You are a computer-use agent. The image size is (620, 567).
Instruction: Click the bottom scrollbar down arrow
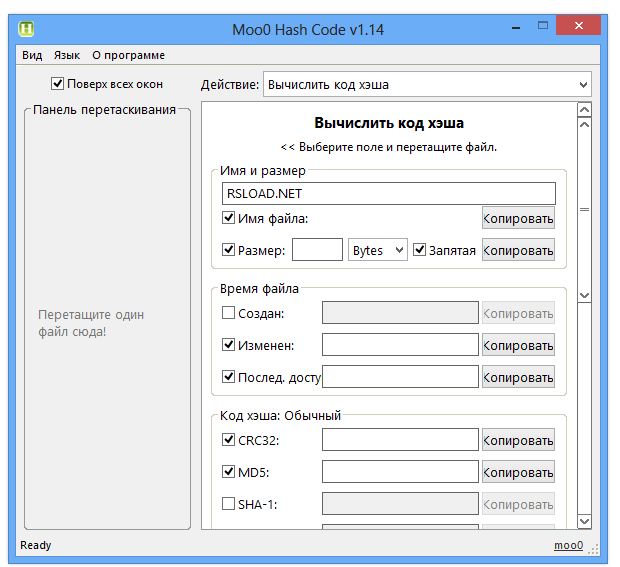[x=584, y=521]
